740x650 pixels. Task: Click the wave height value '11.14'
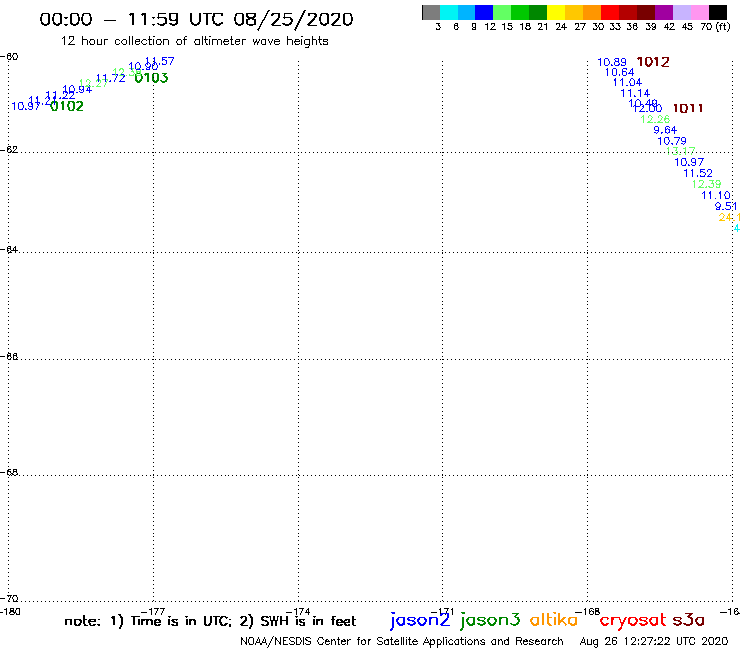click(x=635, y=93)
